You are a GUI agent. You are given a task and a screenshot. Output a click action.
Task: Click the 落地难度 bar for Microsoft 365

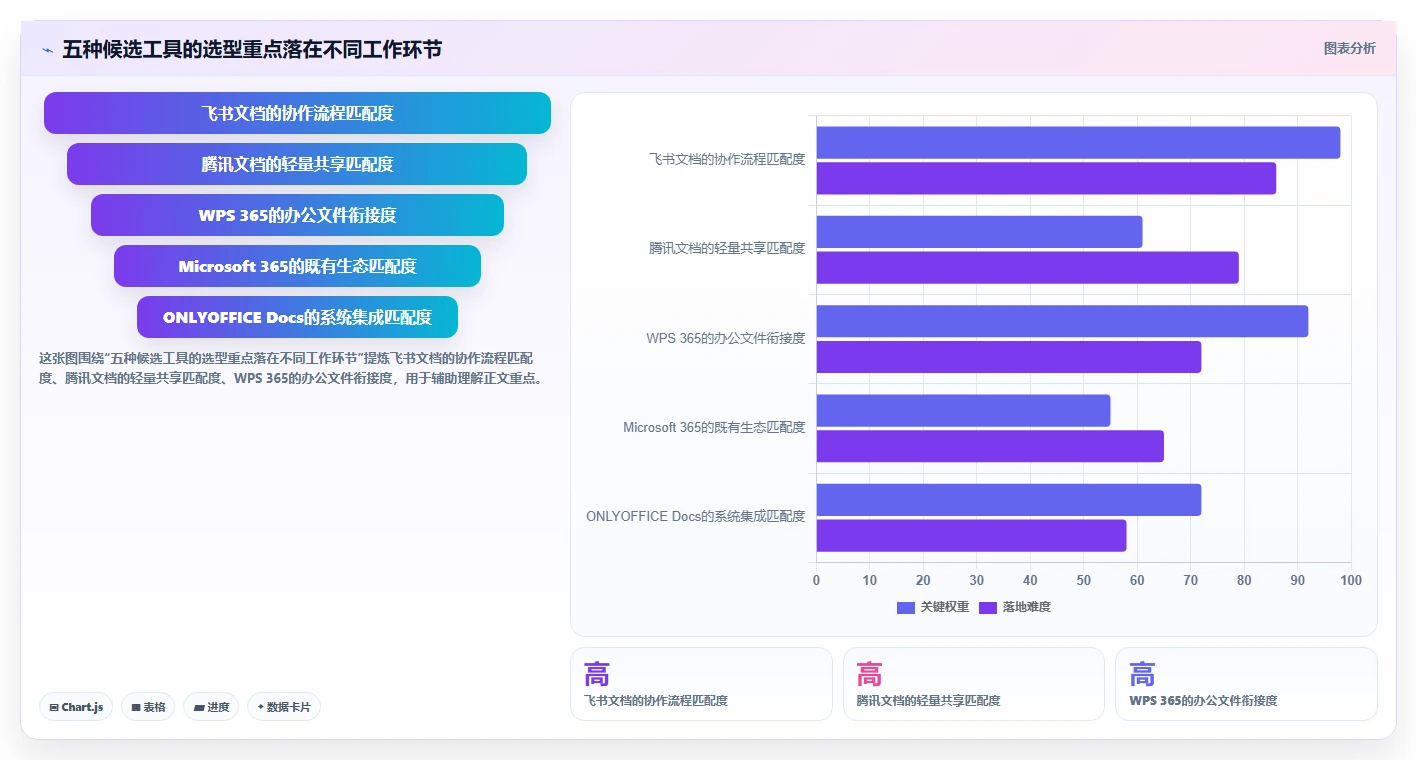click(990, 446)
